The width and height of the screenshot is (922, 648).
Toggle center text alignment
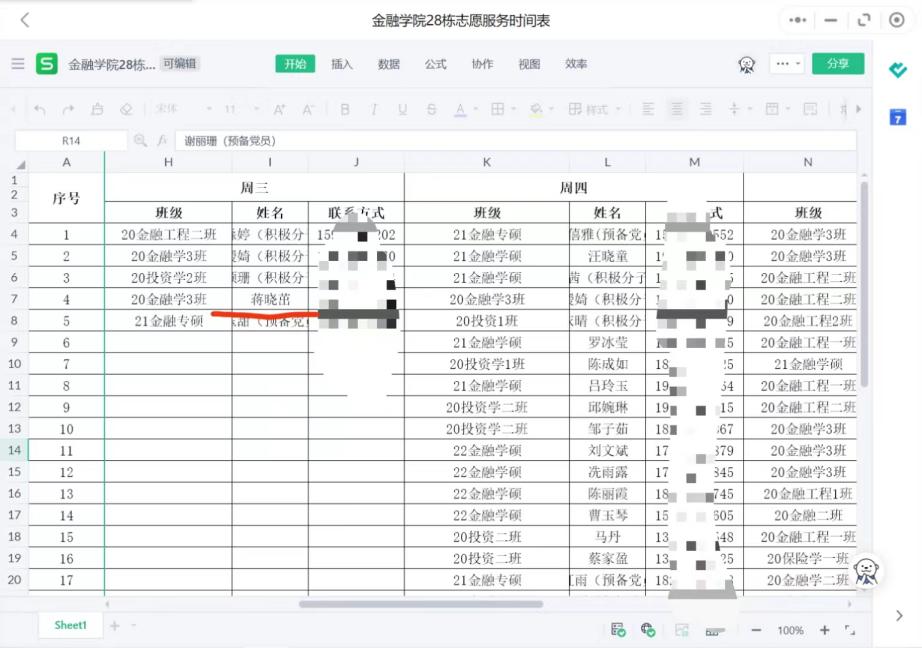677,109
